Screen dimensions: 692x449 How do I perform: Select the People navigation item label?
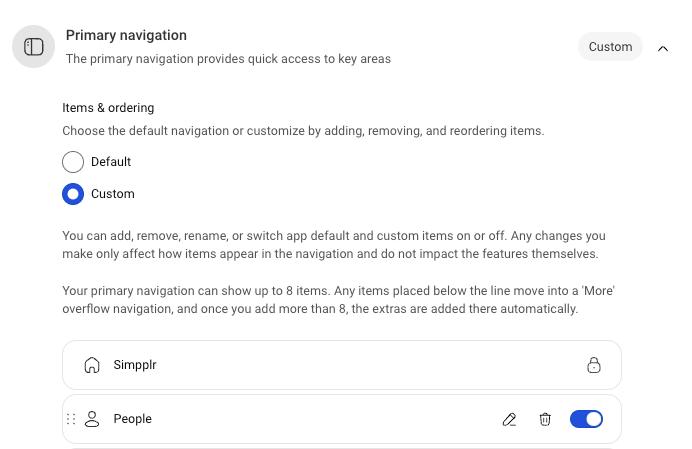pos(132,419)
